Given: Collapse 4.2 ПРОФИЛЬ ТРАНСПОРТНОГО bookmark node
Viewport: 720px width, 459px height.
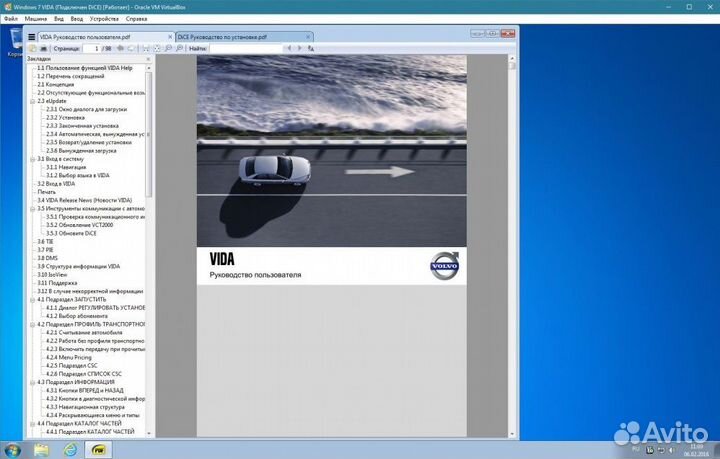Looking at the screenshot, I should [x=34, y=324].
